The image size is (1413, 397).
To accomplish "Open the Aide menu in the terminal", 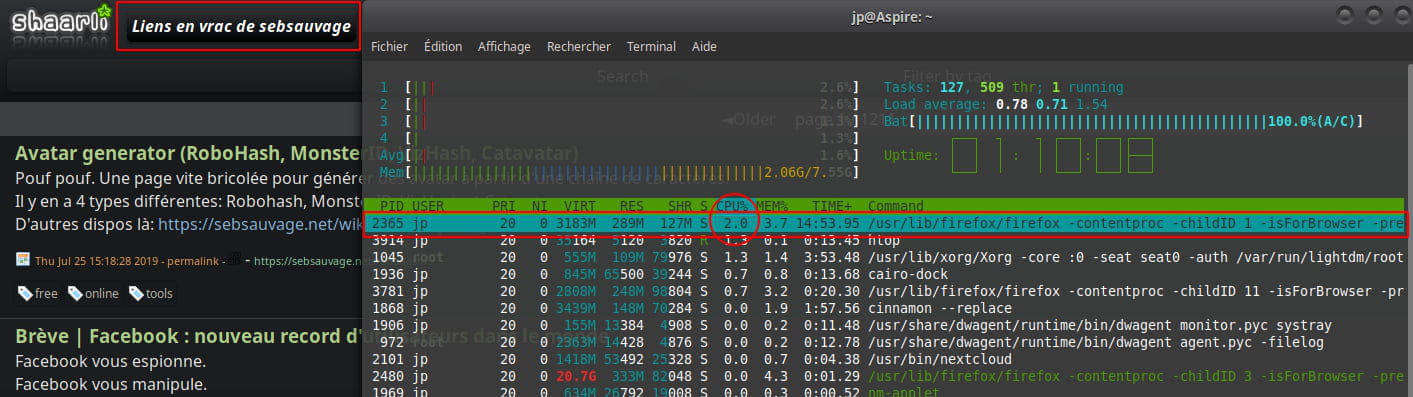I will pos(705,46).
